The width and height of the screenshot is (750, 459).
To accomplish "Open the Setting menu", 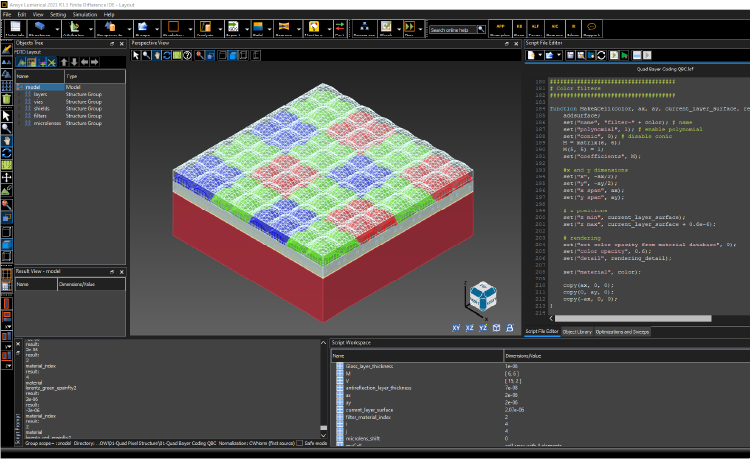I will pos(58,14).
